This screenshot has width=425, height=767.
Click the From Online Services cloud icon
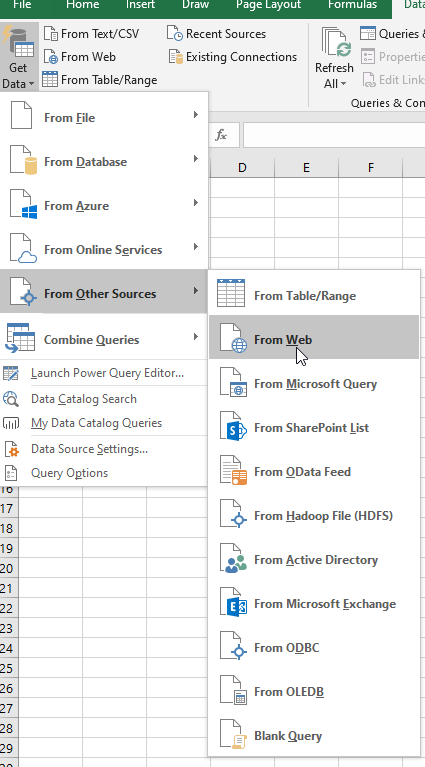coord(27,257)
